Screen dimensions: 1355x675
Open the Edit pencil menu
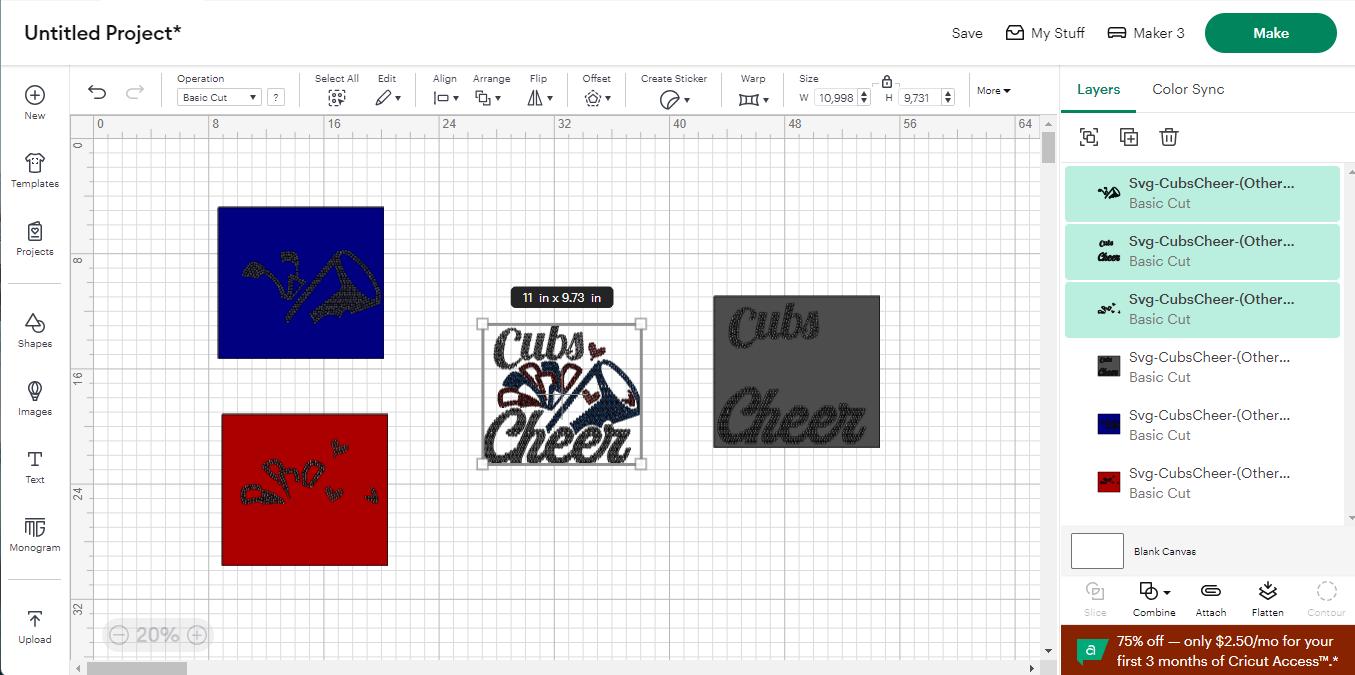(387, 98)
